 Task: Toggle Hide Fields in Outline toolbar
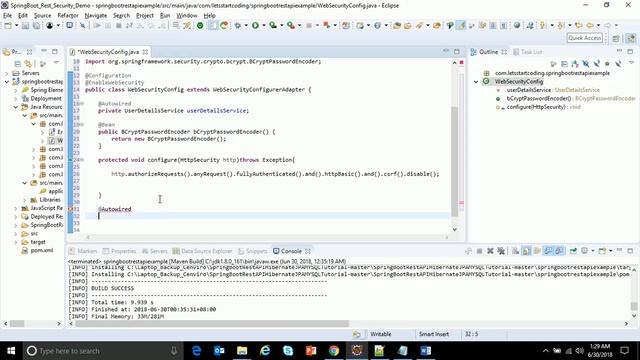586,64
